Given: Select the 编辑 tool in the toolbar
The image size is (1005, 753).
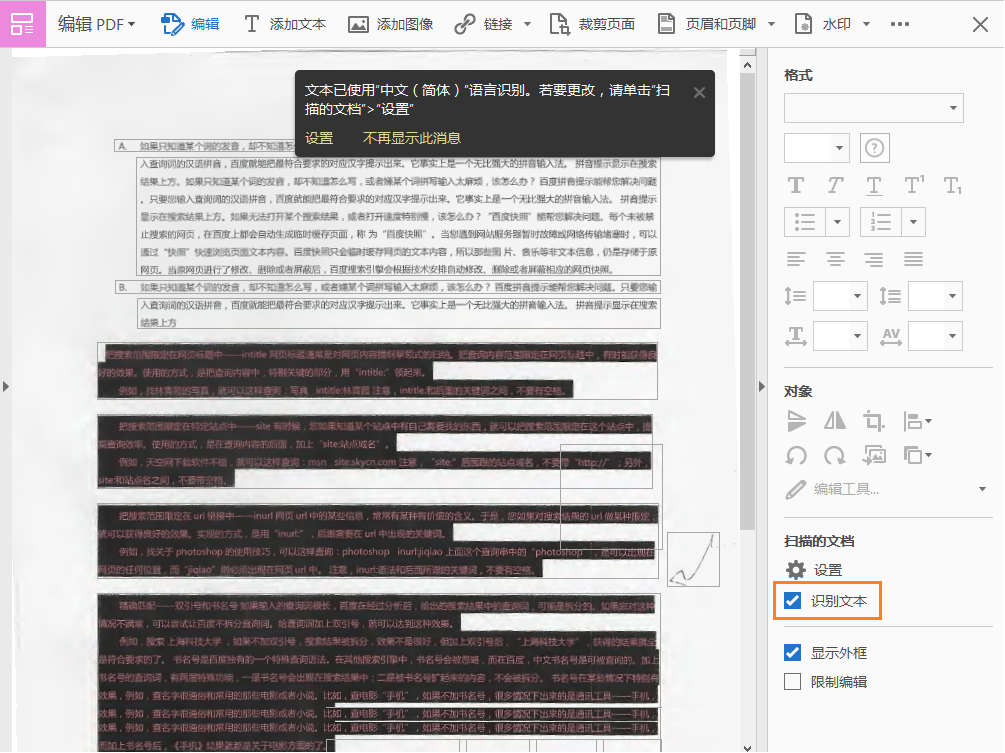Looking at the screenshot, I should (190, 24).
